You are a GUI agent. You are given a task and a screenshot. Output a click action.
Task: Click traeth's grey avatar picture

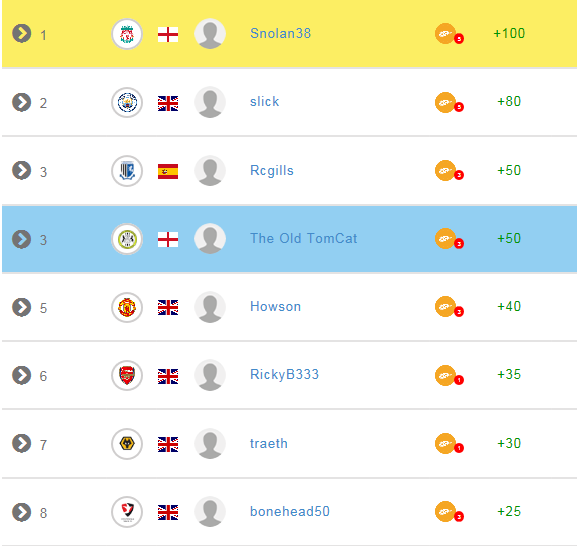(210, 443)
